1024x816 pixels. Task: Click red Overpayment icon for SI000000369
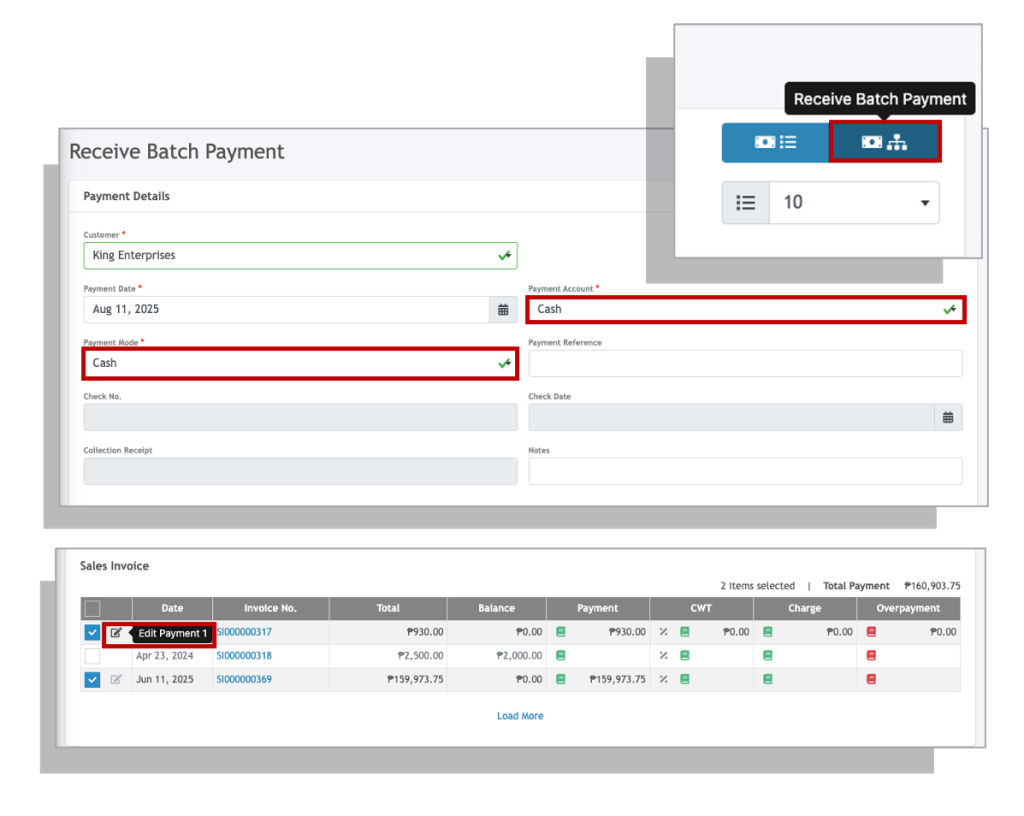(x=871, y=679)
